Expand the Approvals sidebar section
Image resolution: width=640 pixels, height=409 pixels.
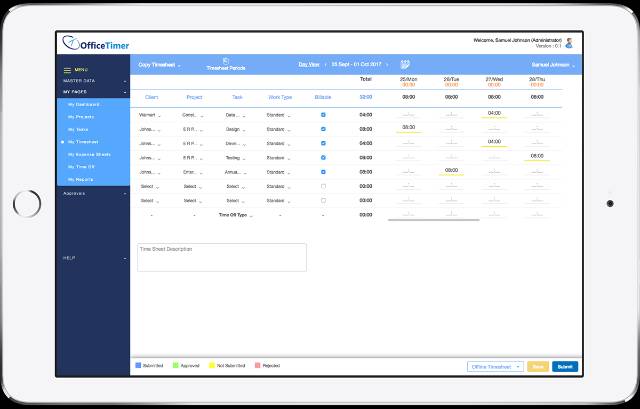93,193
